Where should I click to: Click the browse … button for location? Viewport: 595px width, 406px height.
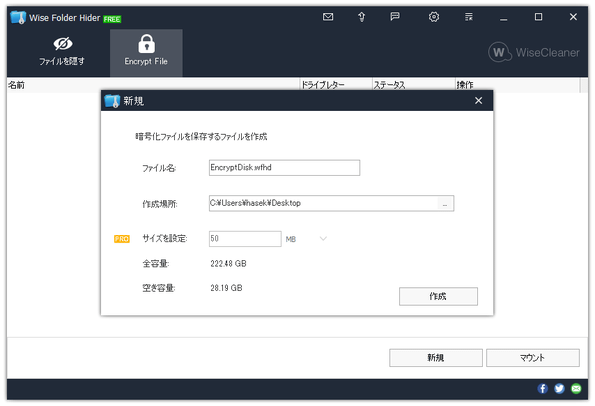coord(445,204)
